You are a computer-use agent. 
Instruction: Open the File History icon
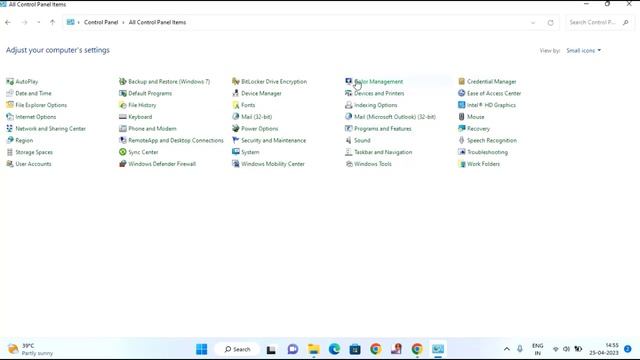coord(122,105)
